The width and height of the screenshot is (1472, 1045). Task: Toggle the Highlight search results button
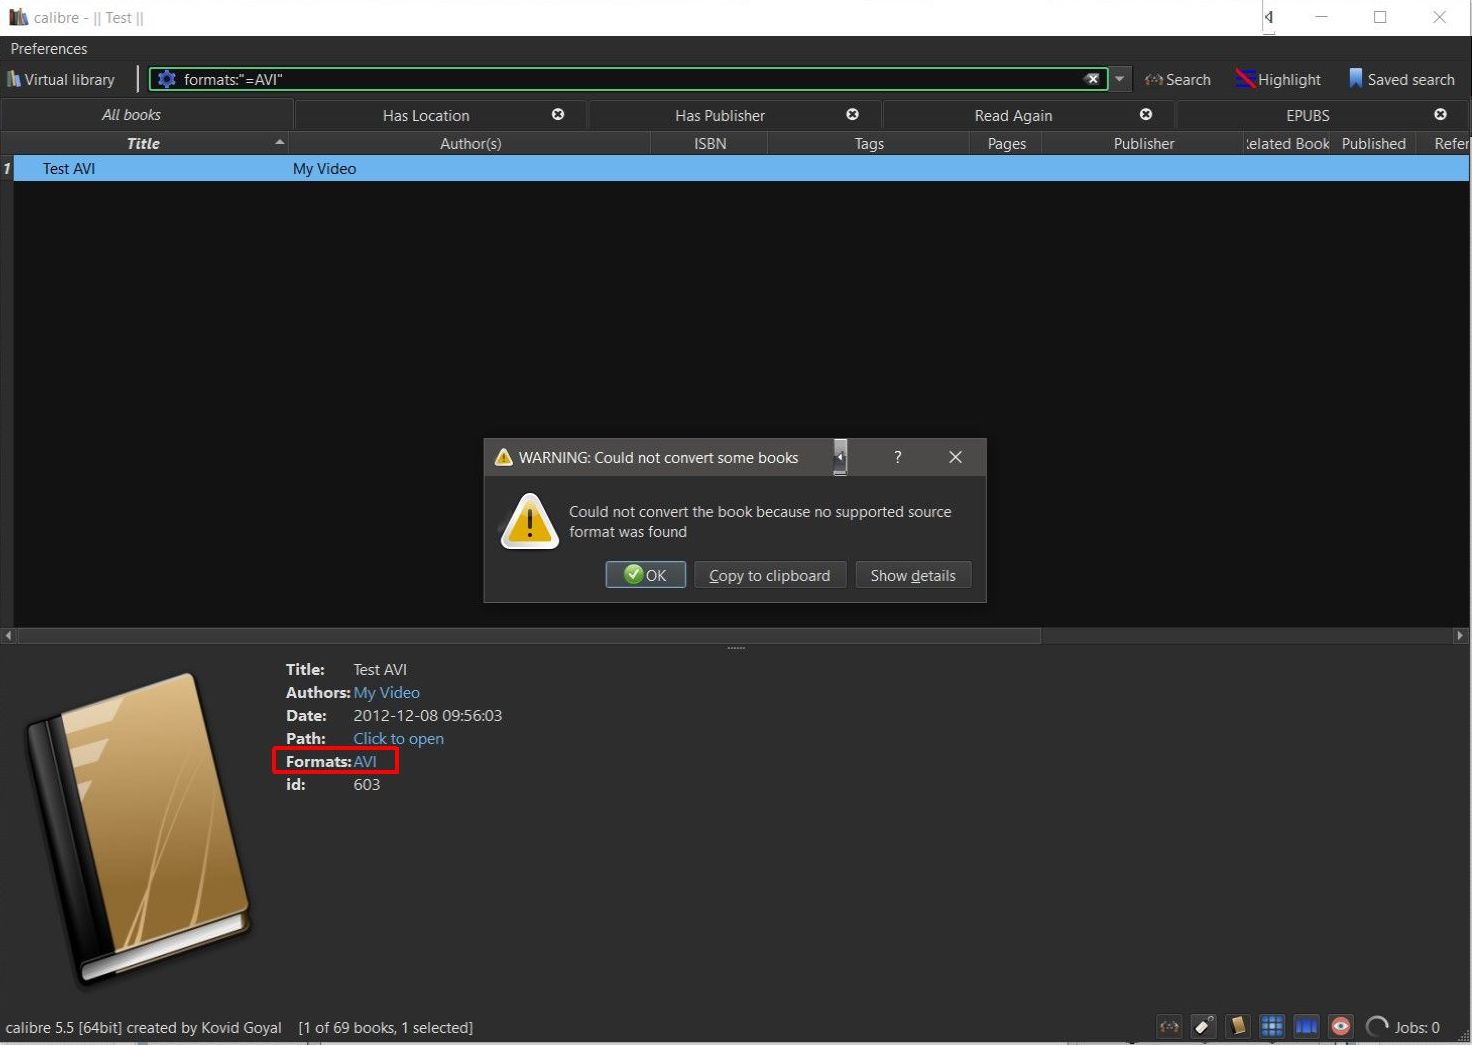pyautogui.click(x=1277, y=79)
